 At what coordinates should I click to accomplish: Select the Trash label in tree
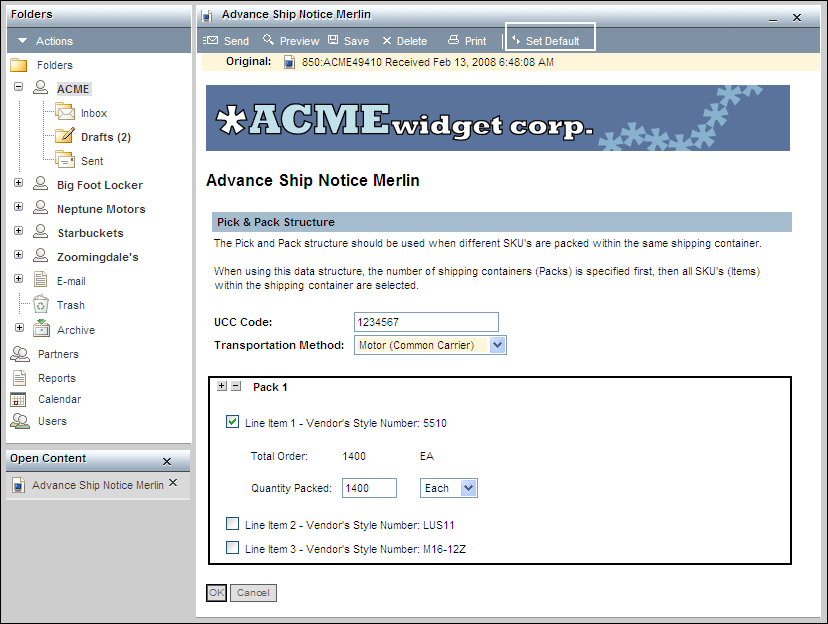tap(71, 305)
